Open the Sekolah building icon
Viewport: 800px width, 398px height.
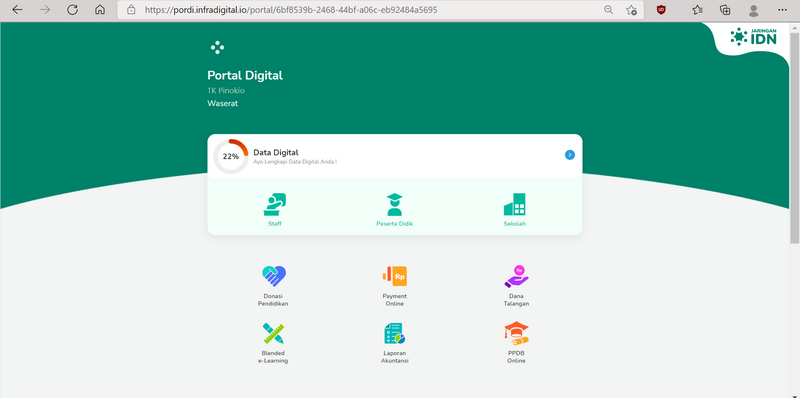[514, 204]
